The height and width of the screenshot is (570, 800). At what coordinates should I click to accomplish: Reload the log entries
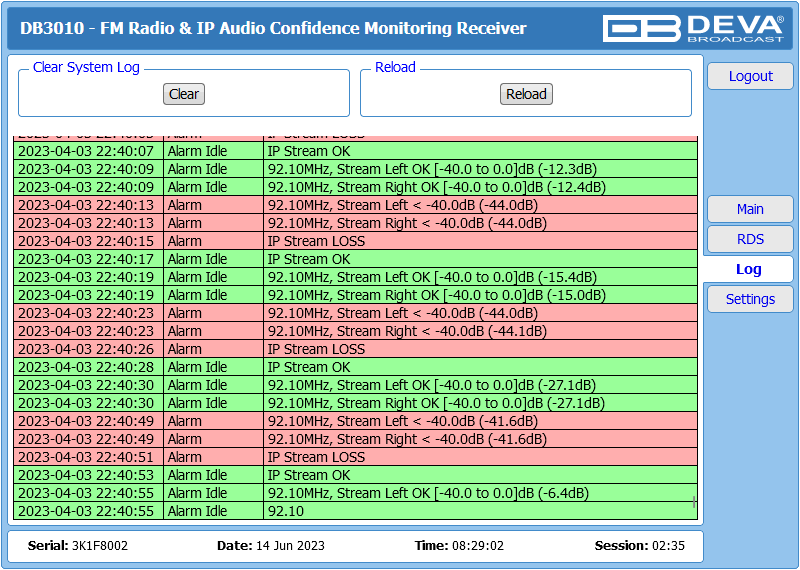[526, 94]
